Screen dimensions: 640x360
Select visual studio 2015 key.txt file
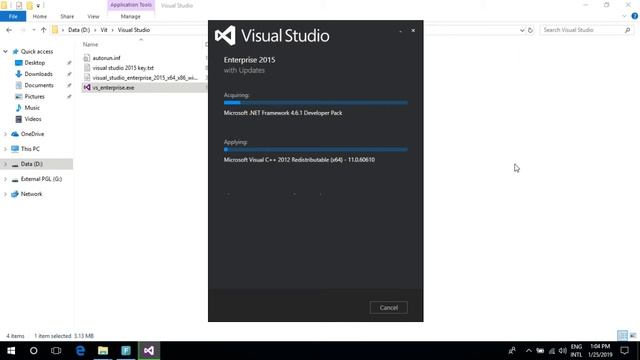[x=123, y=68]
